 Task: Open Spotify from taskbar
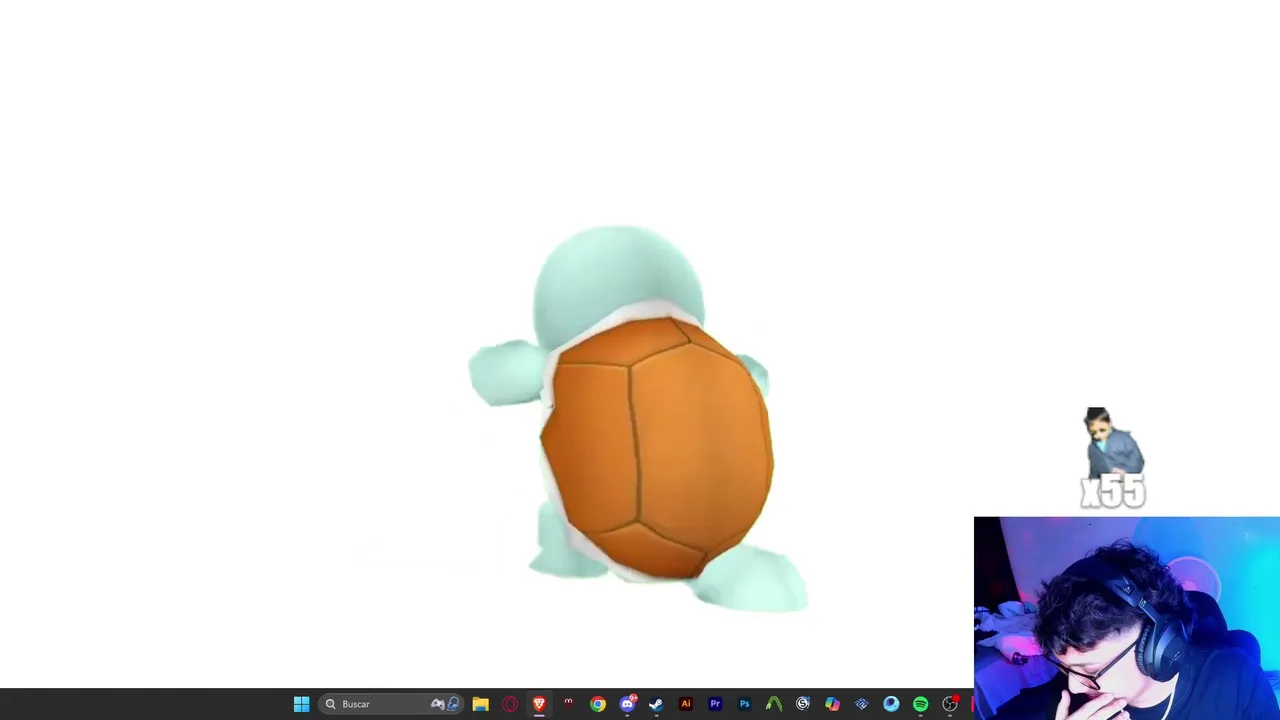click(920, 704)
